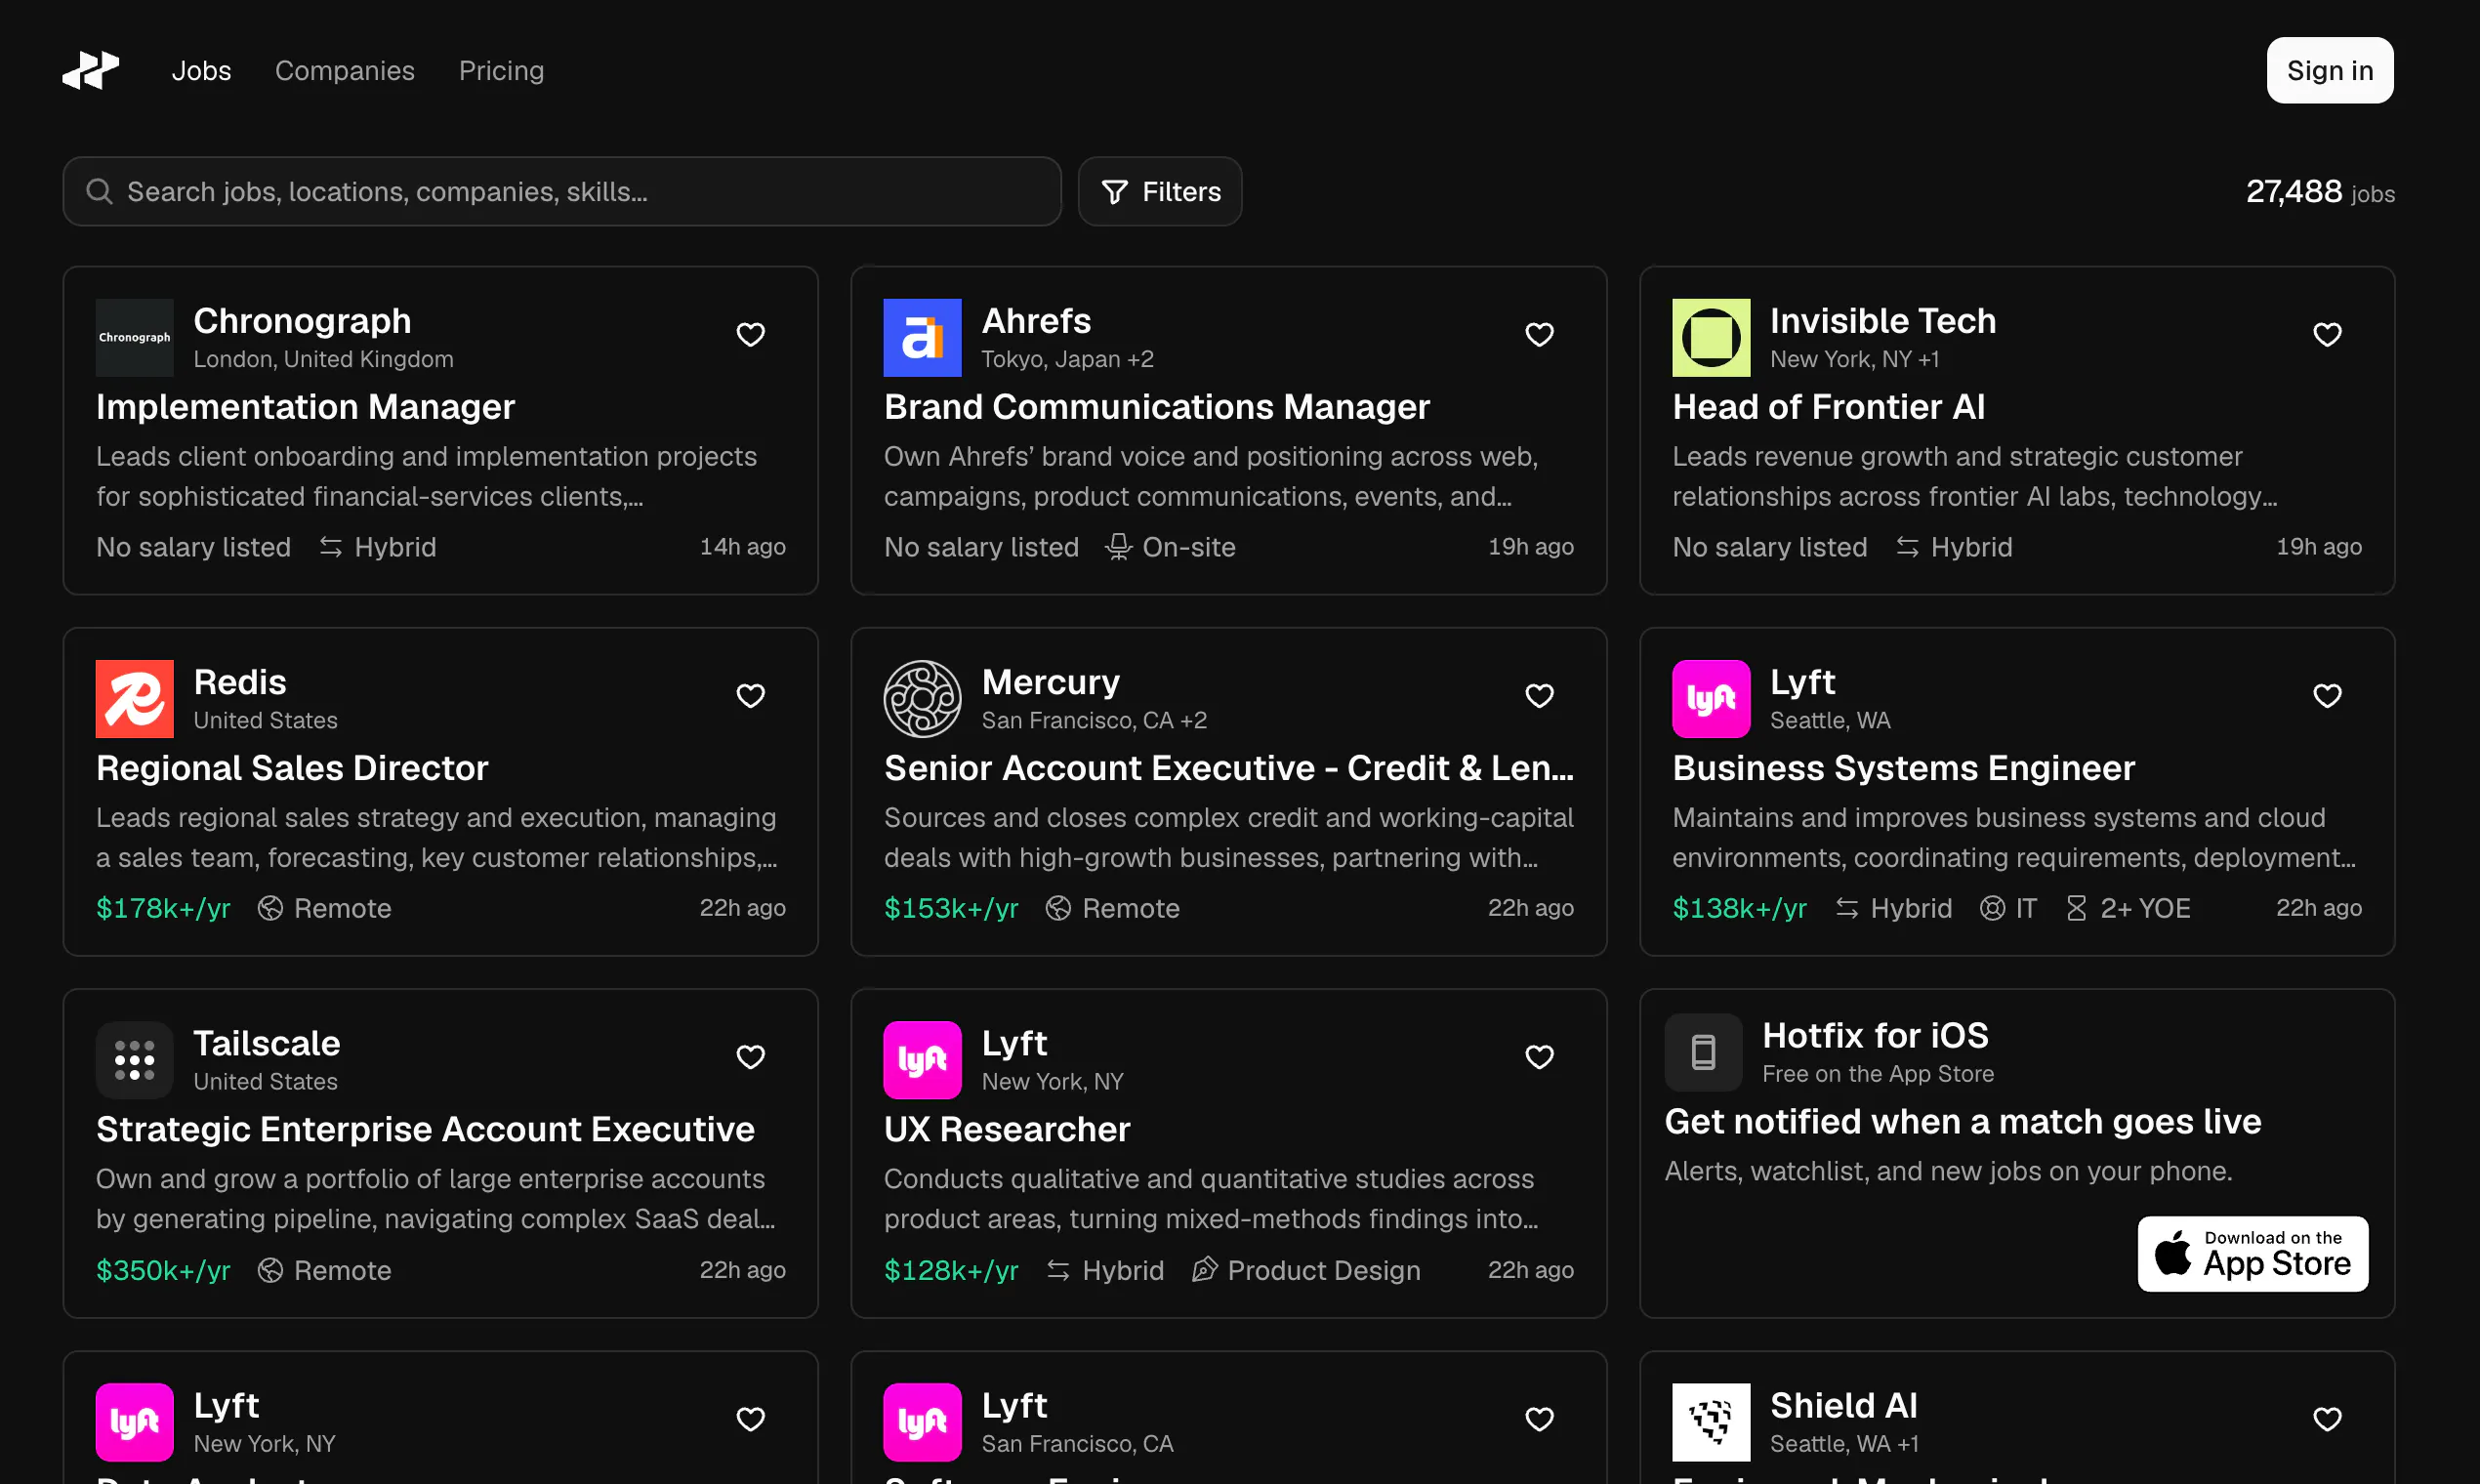Click the Sign in button
Image resolution: width=2480 pixels, height=1484 pixels.
pyautogui.click(x=2330, y=70)
